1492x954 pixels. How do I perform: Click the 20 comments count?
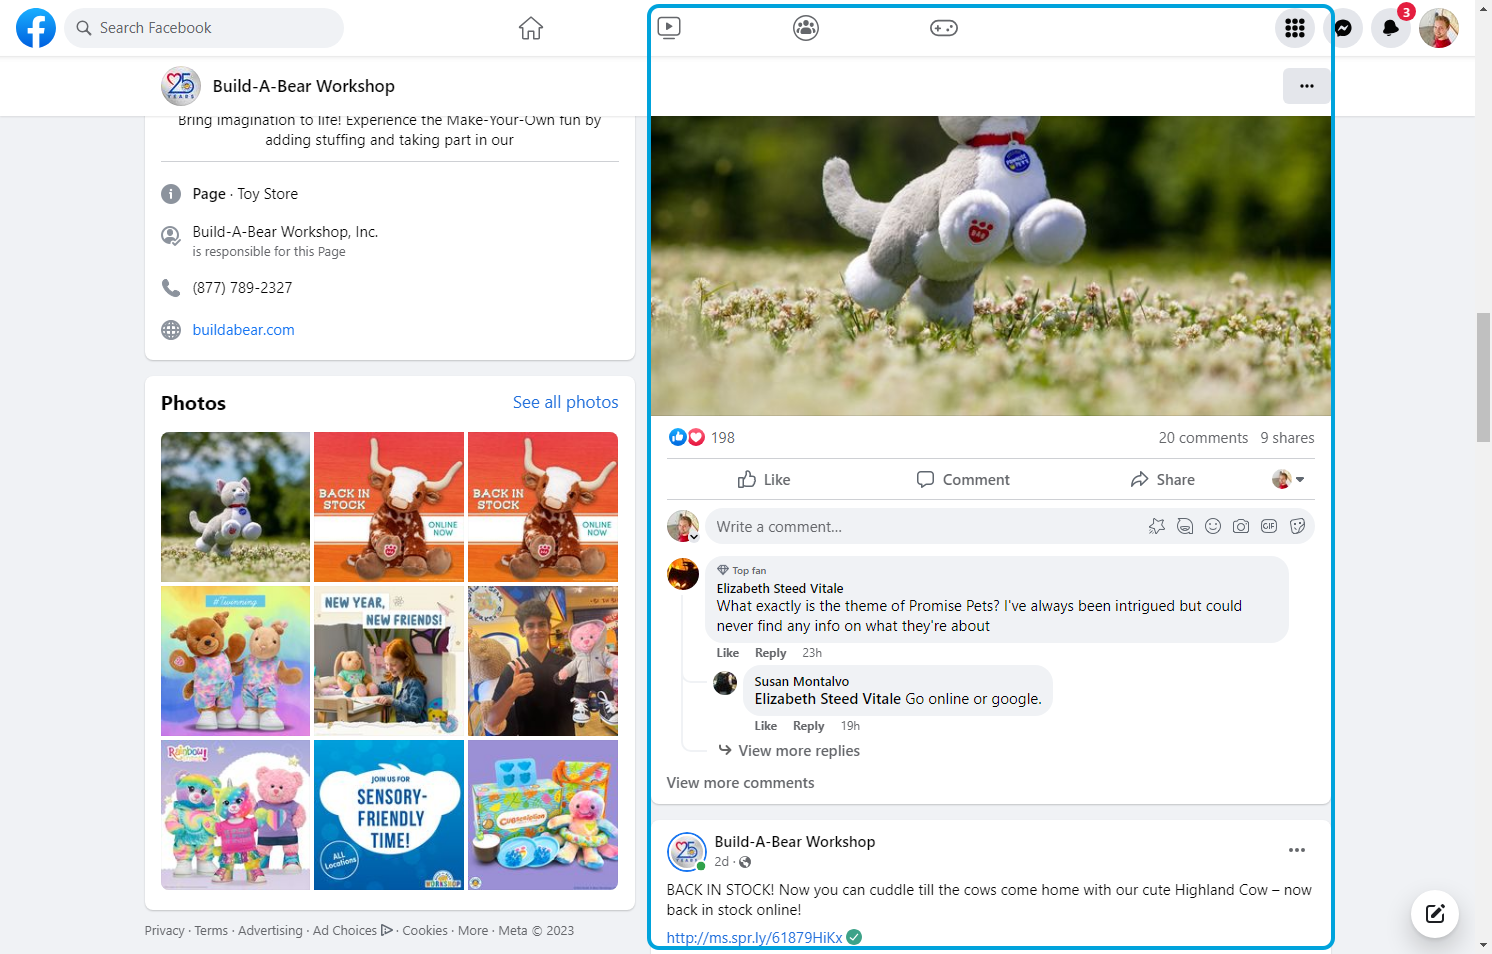(1203, 438)
